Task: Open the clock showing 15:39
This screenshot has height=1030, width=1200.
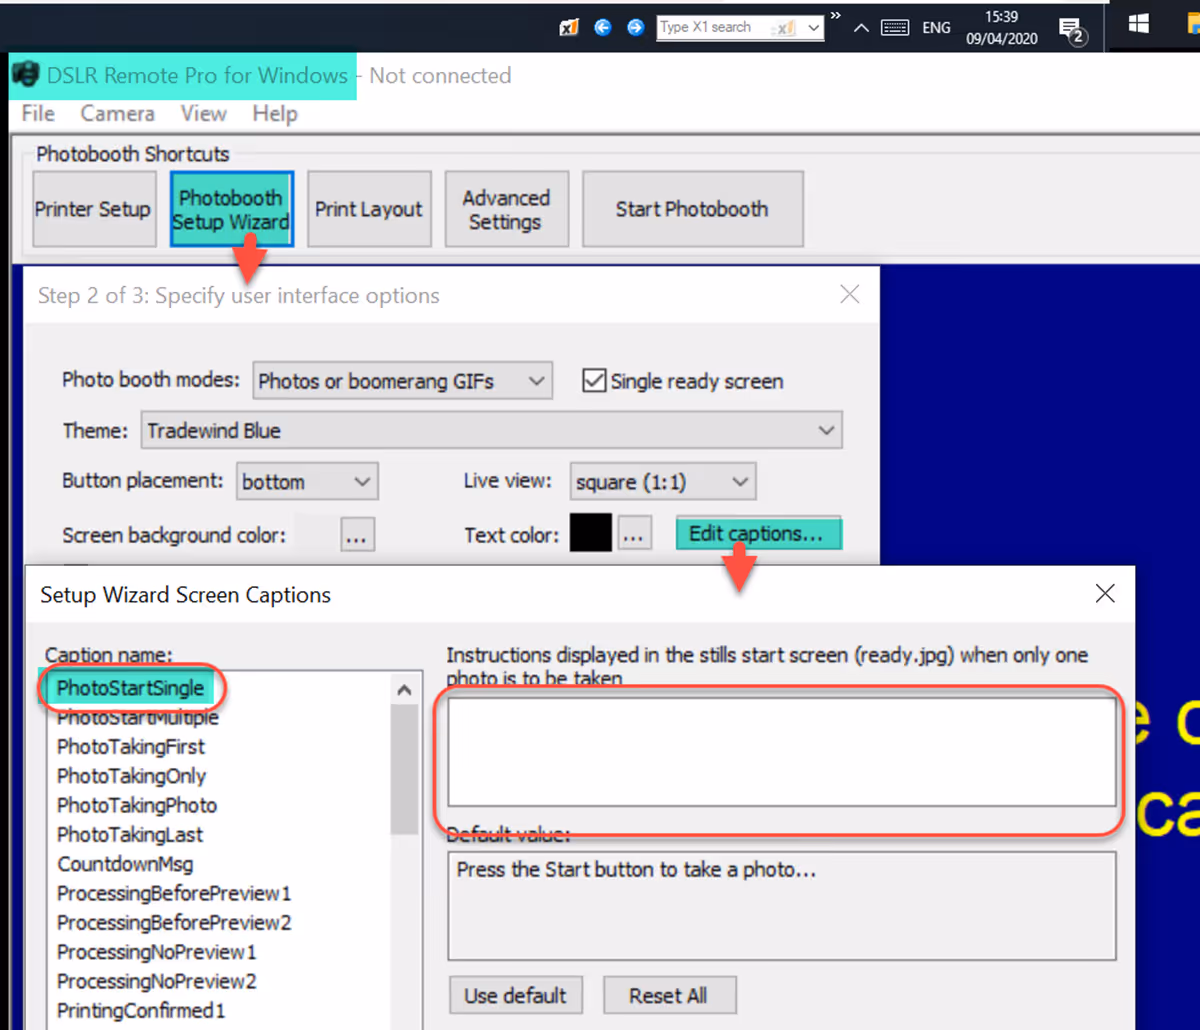Action: click(1001, 27)
